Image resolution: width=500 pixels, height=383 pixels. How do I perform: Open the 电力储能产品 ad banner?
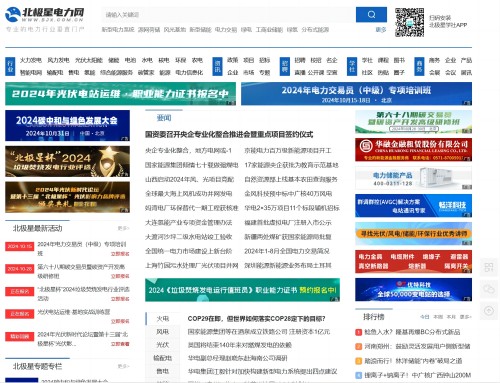[413, 178]
